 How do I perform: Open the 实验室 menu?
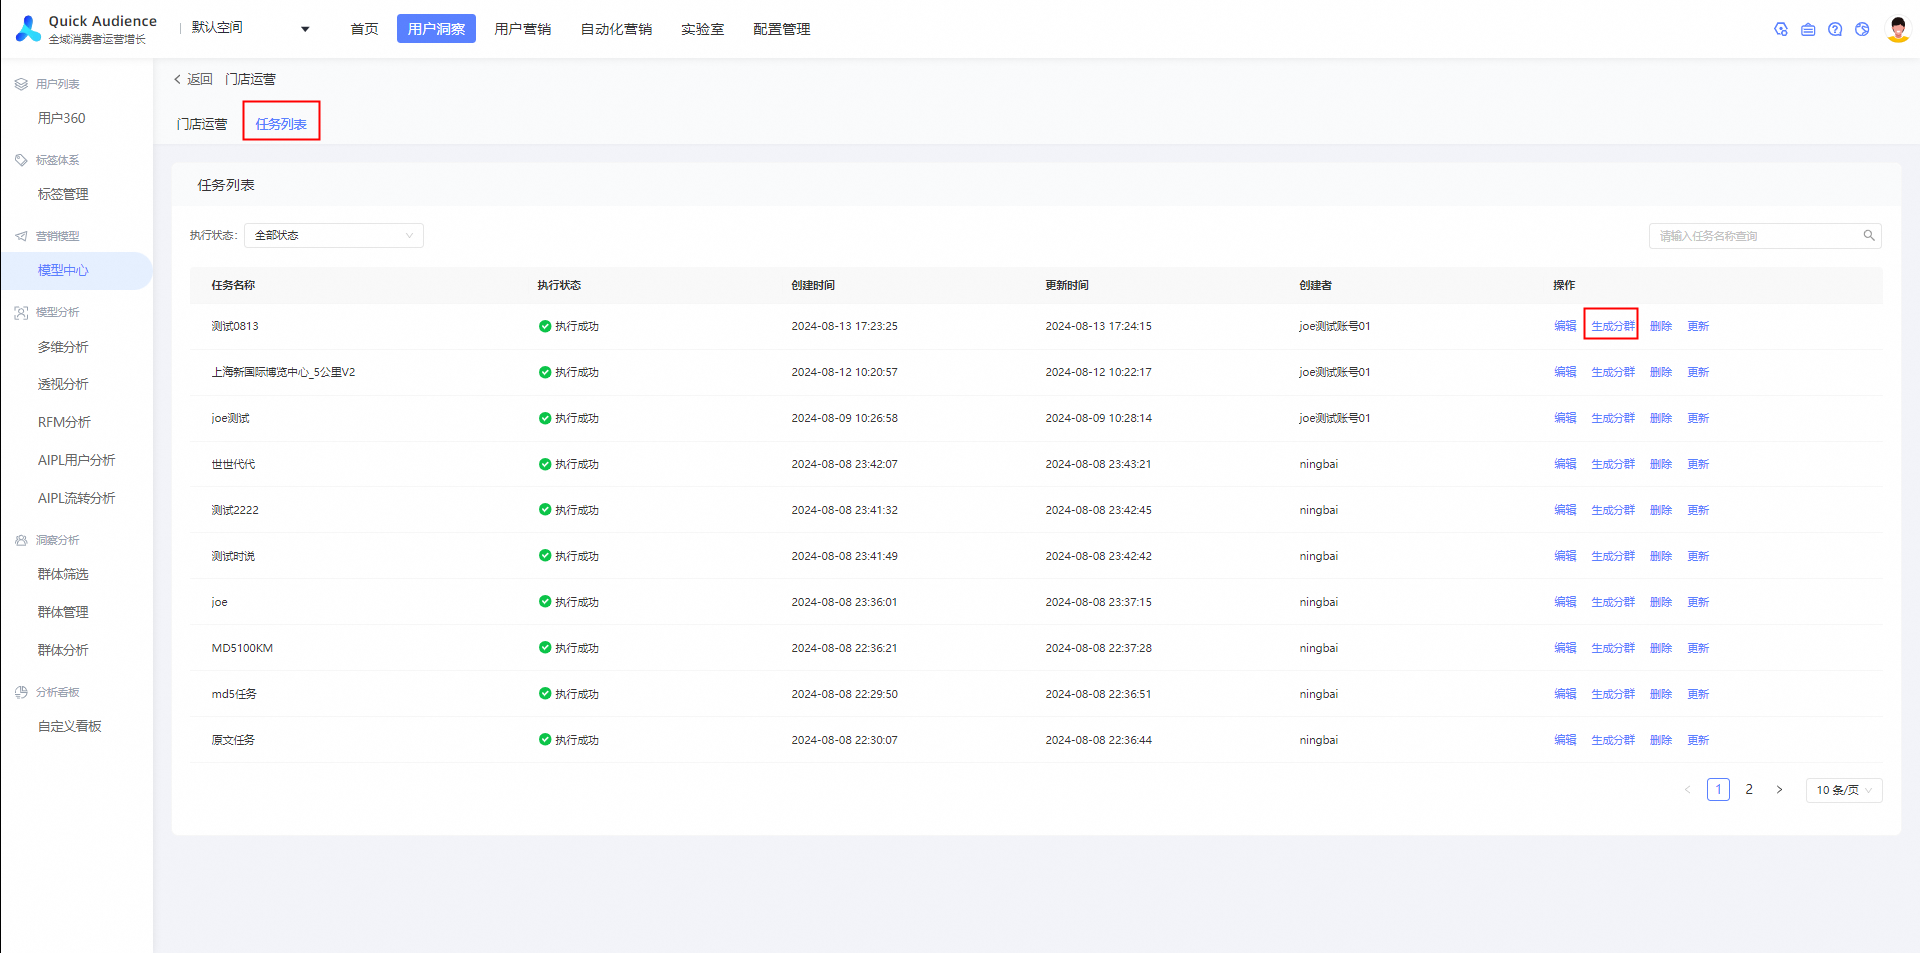[702, 29]
